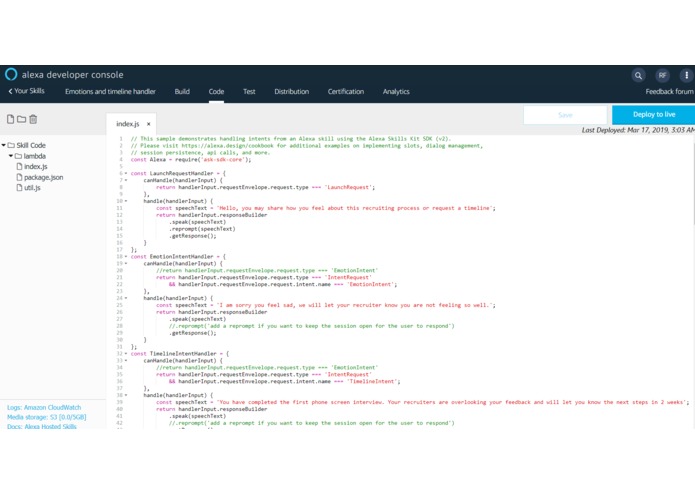Click the util.js file icon

(x=19, y=187)
